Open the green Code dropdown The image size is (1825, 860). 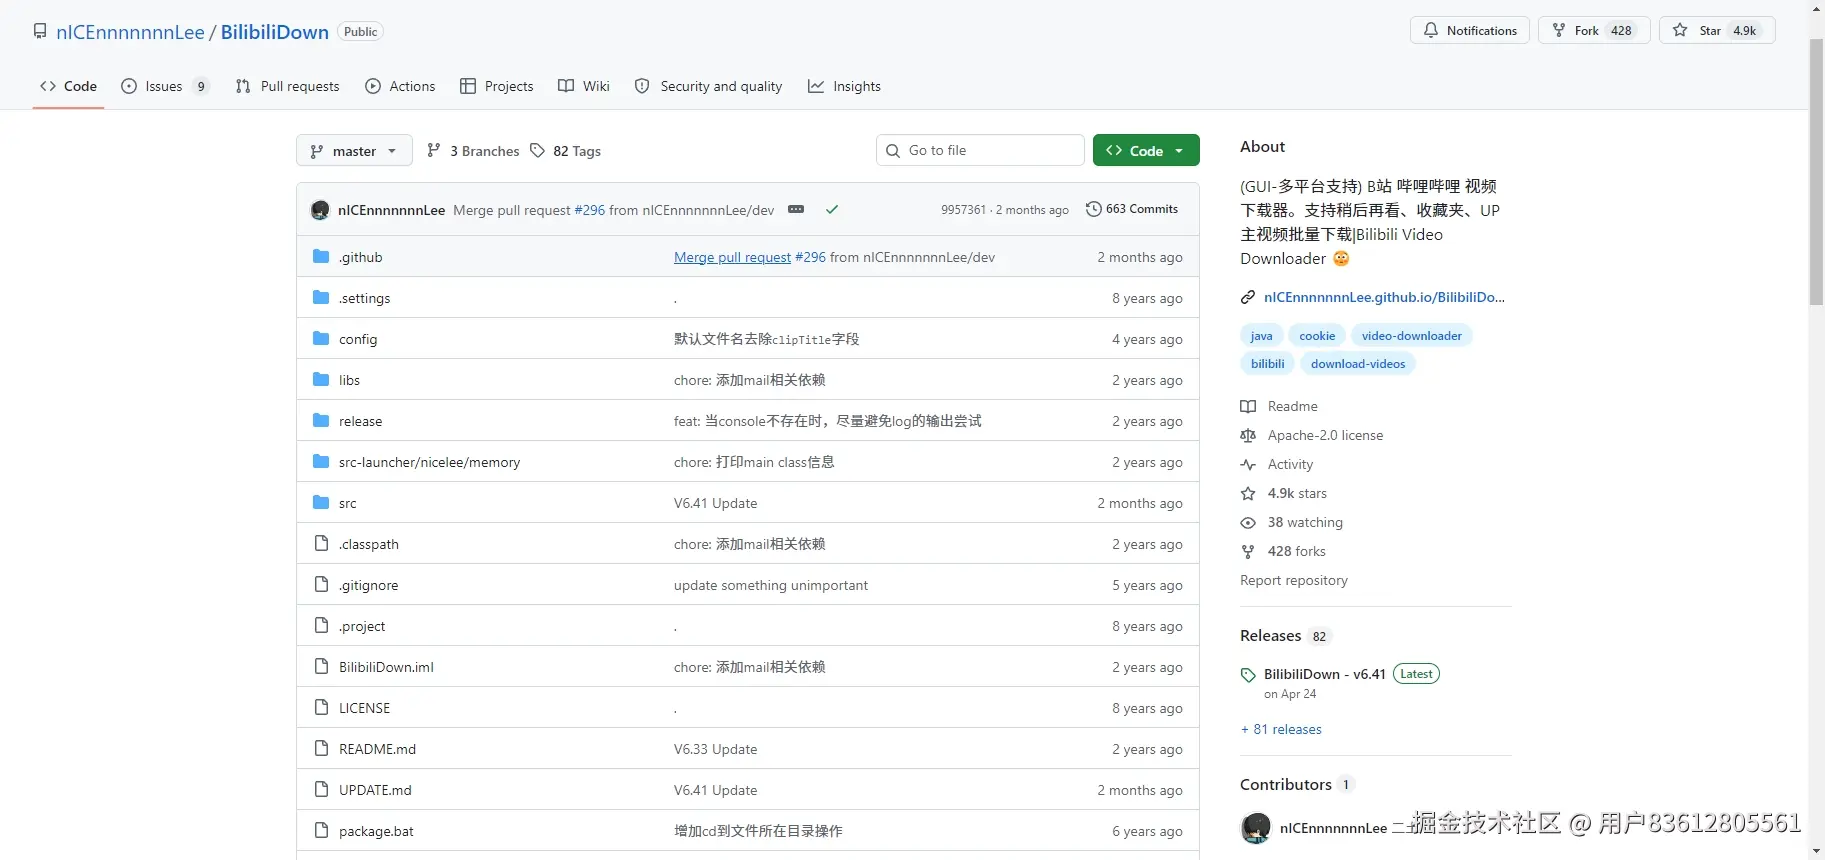[1146, 151]
